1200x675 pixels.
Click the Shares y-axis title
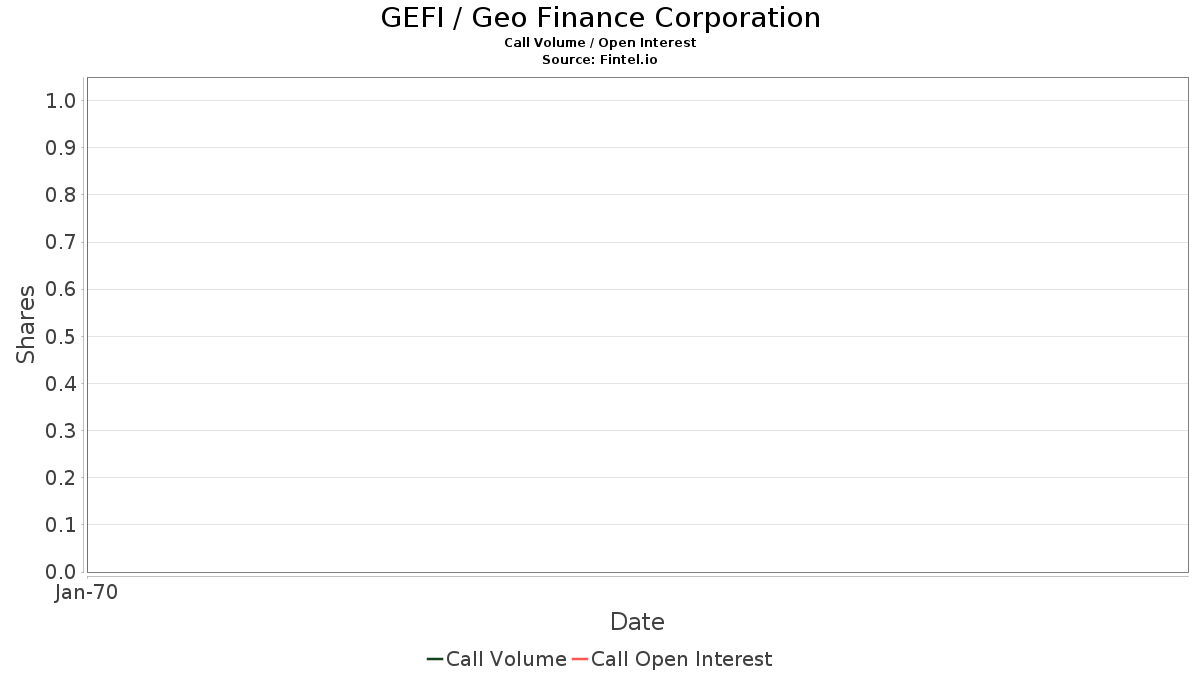coord(26,324)
